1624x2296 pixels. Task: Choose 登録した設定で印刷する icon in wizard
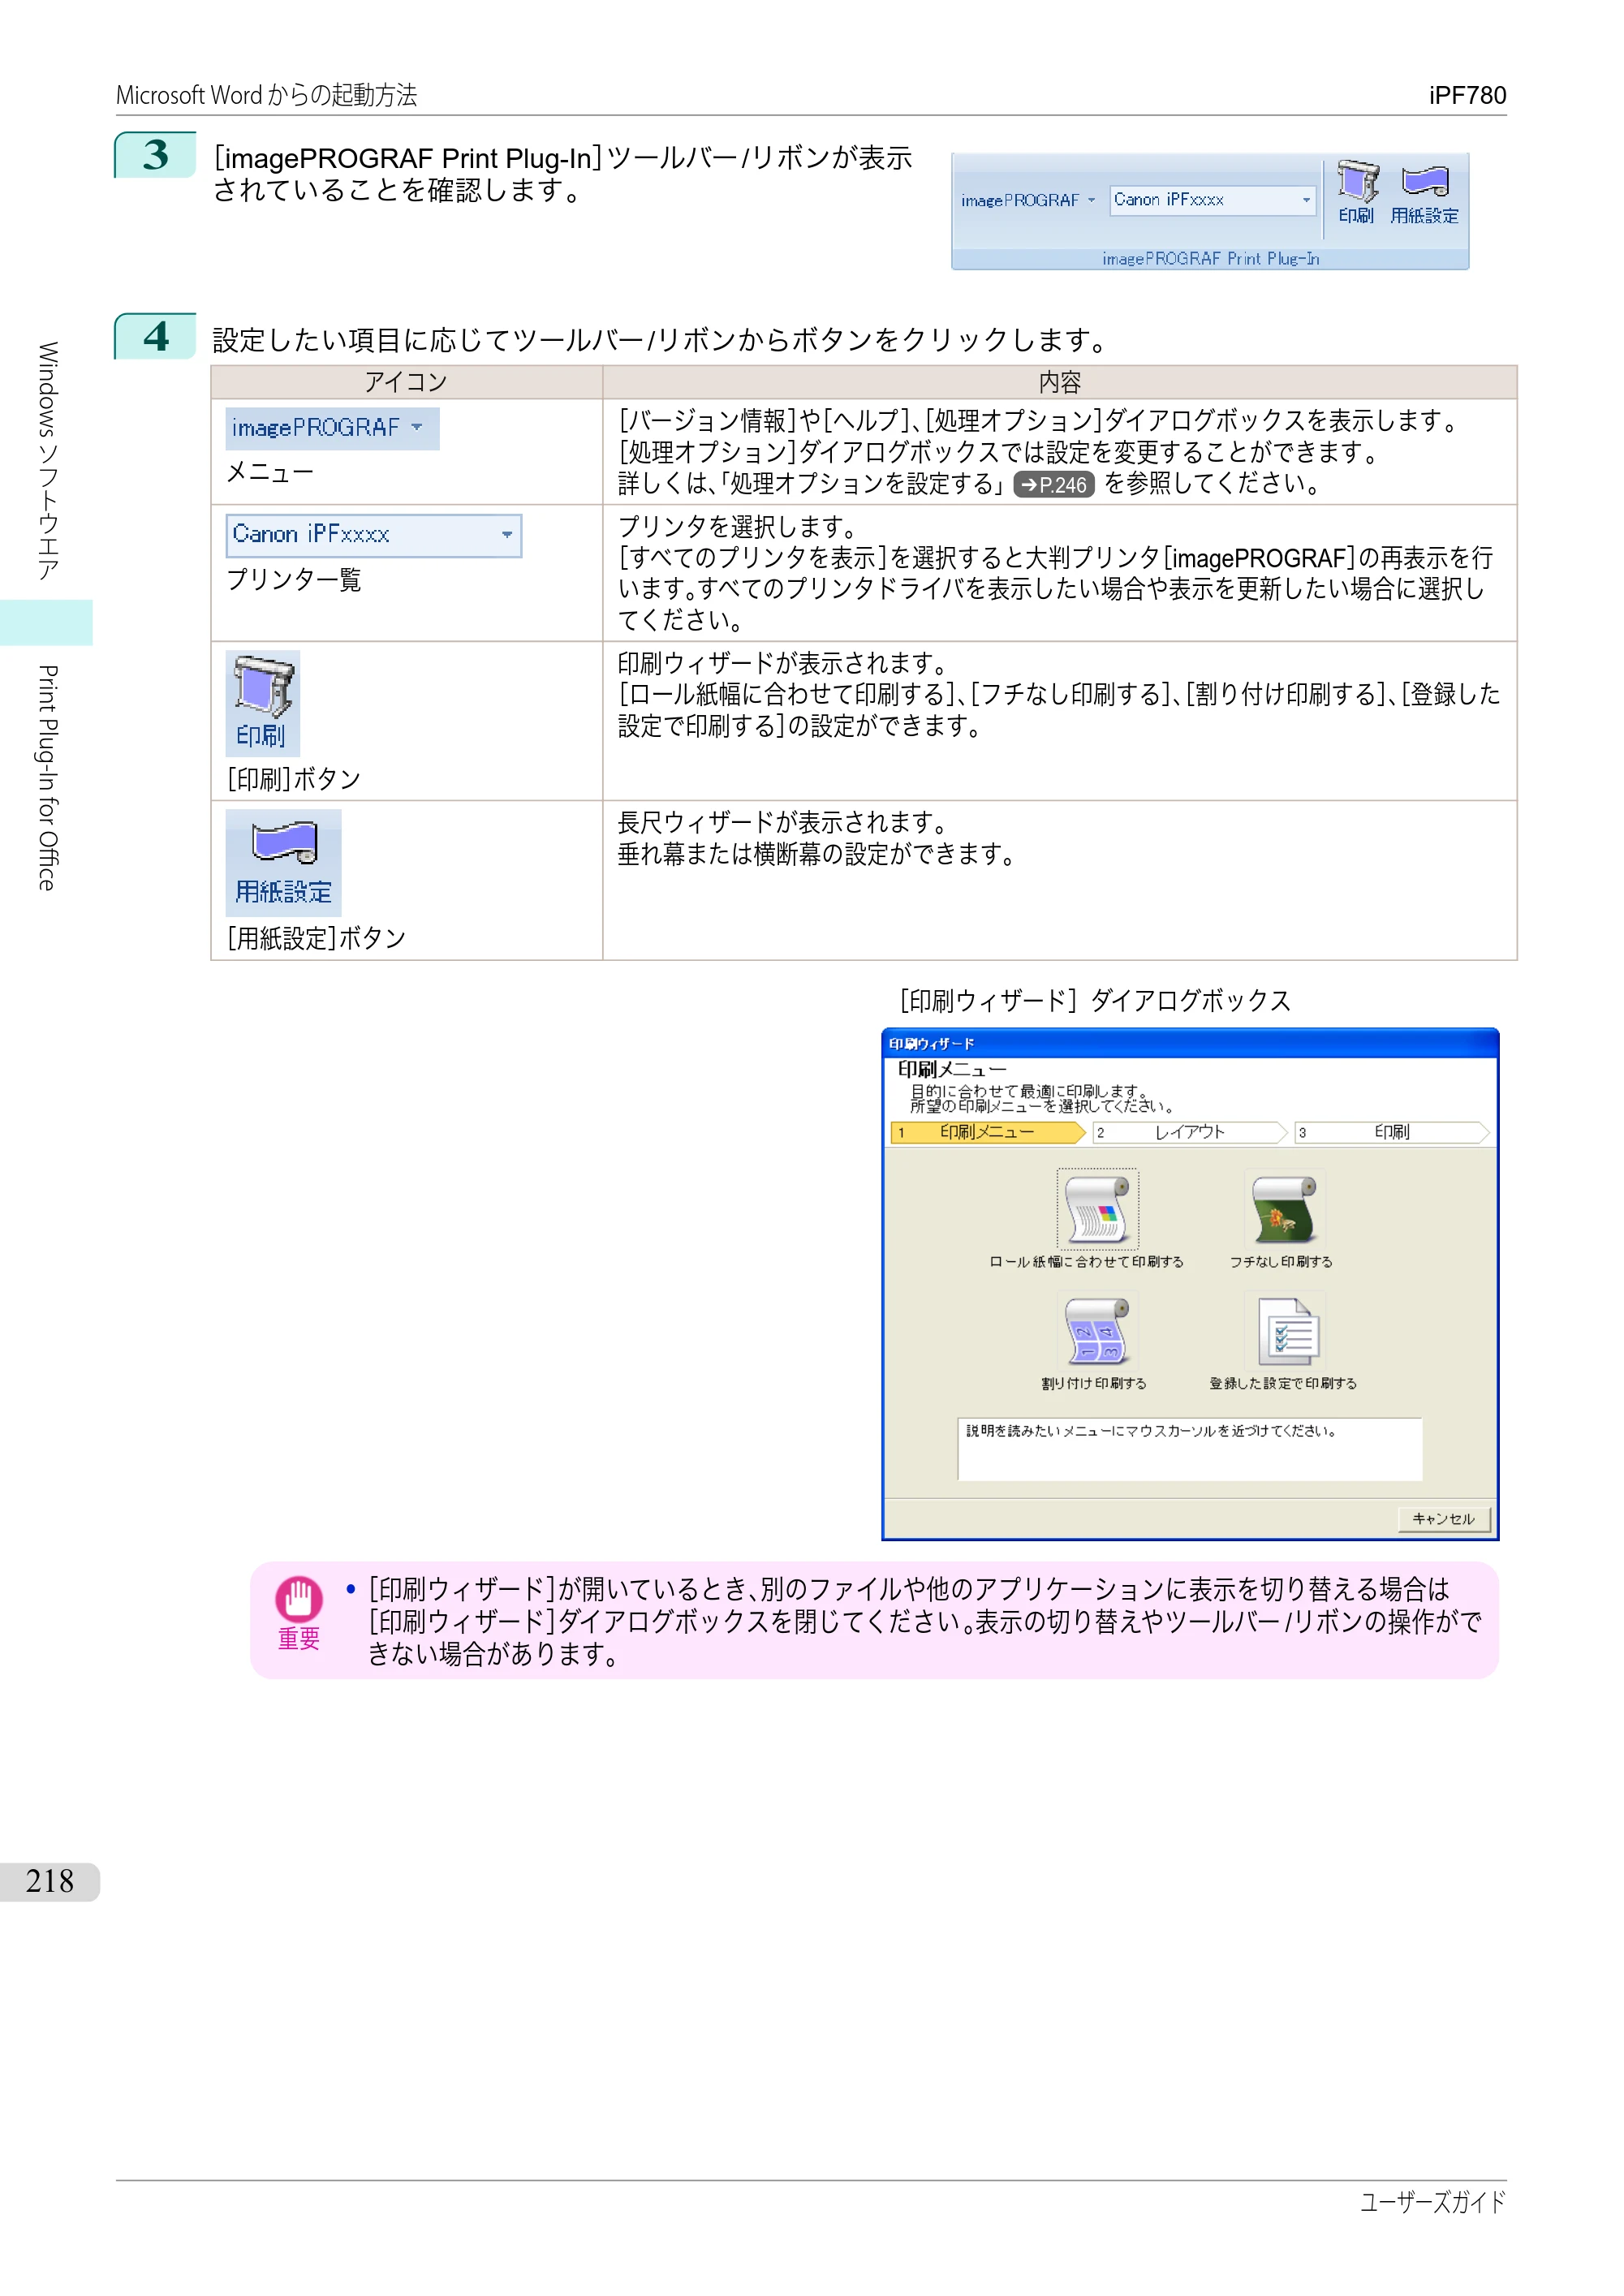(x=1286, y=1331)
